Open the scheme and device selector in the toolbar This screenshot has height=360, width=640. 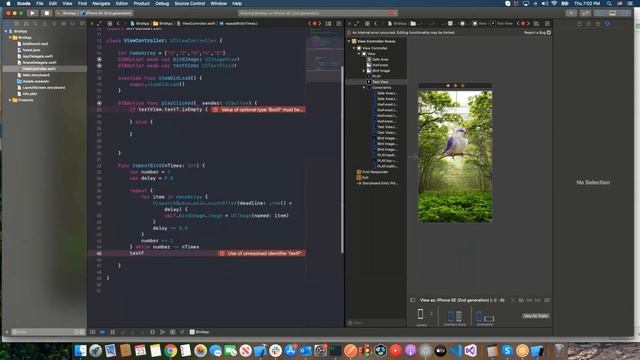click(94, 13)
